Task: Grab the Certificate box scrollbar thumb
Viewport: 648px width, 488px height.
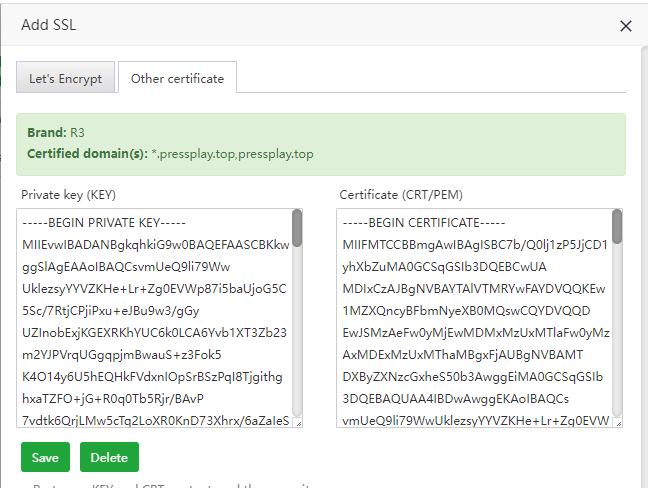Action: click(617, 227)
